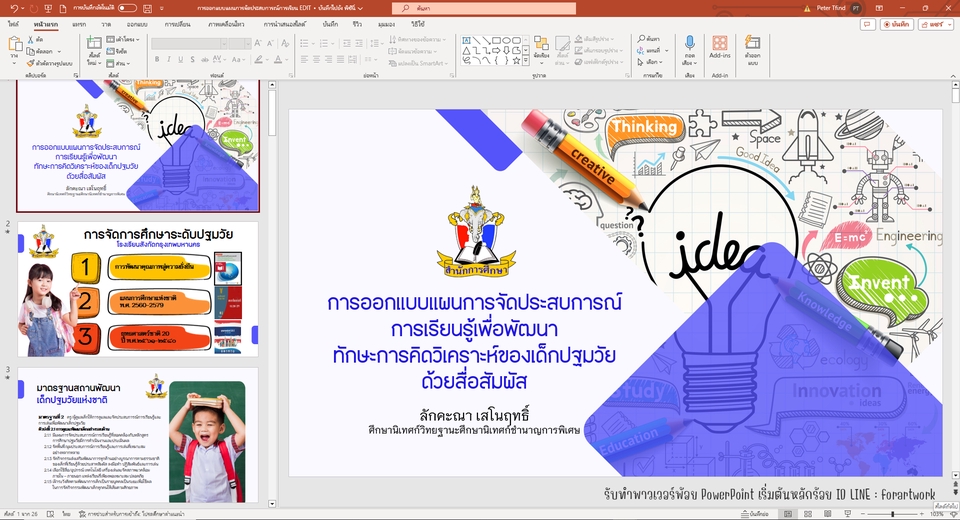
Task: Create new file from quick access toolbar
Action: click(64, 9)
